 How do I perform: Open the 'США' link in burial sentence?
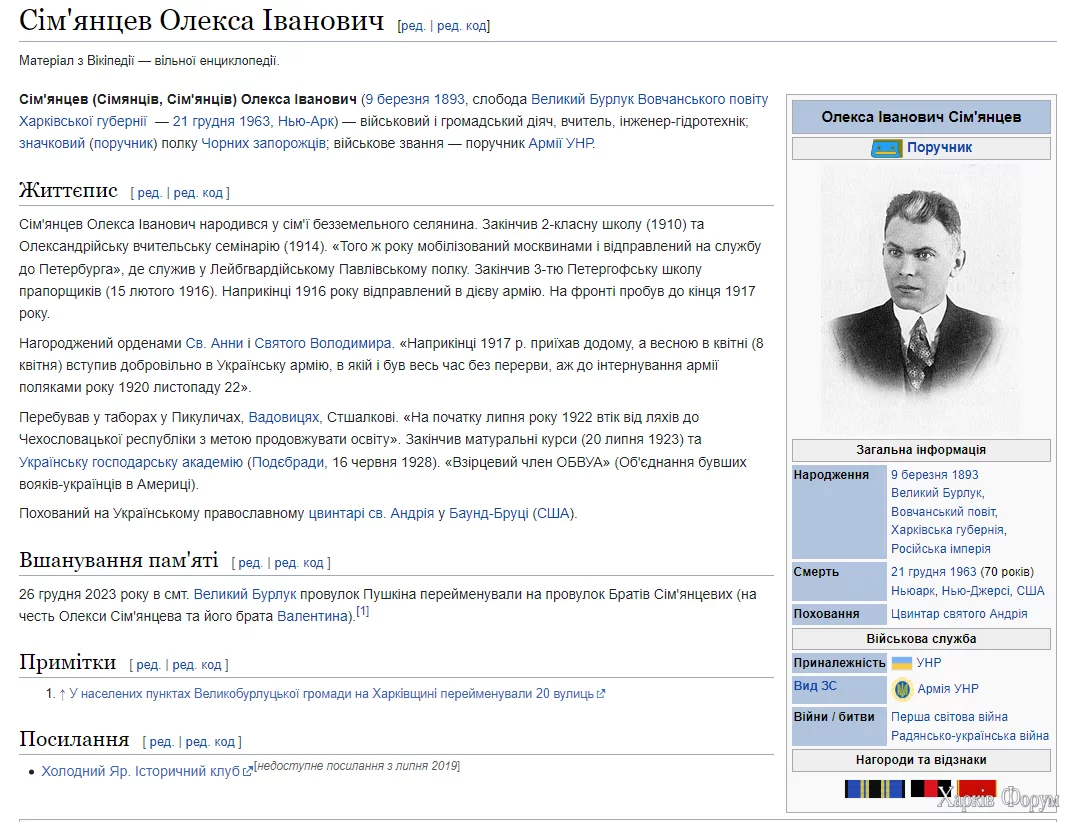click(554, 513)
